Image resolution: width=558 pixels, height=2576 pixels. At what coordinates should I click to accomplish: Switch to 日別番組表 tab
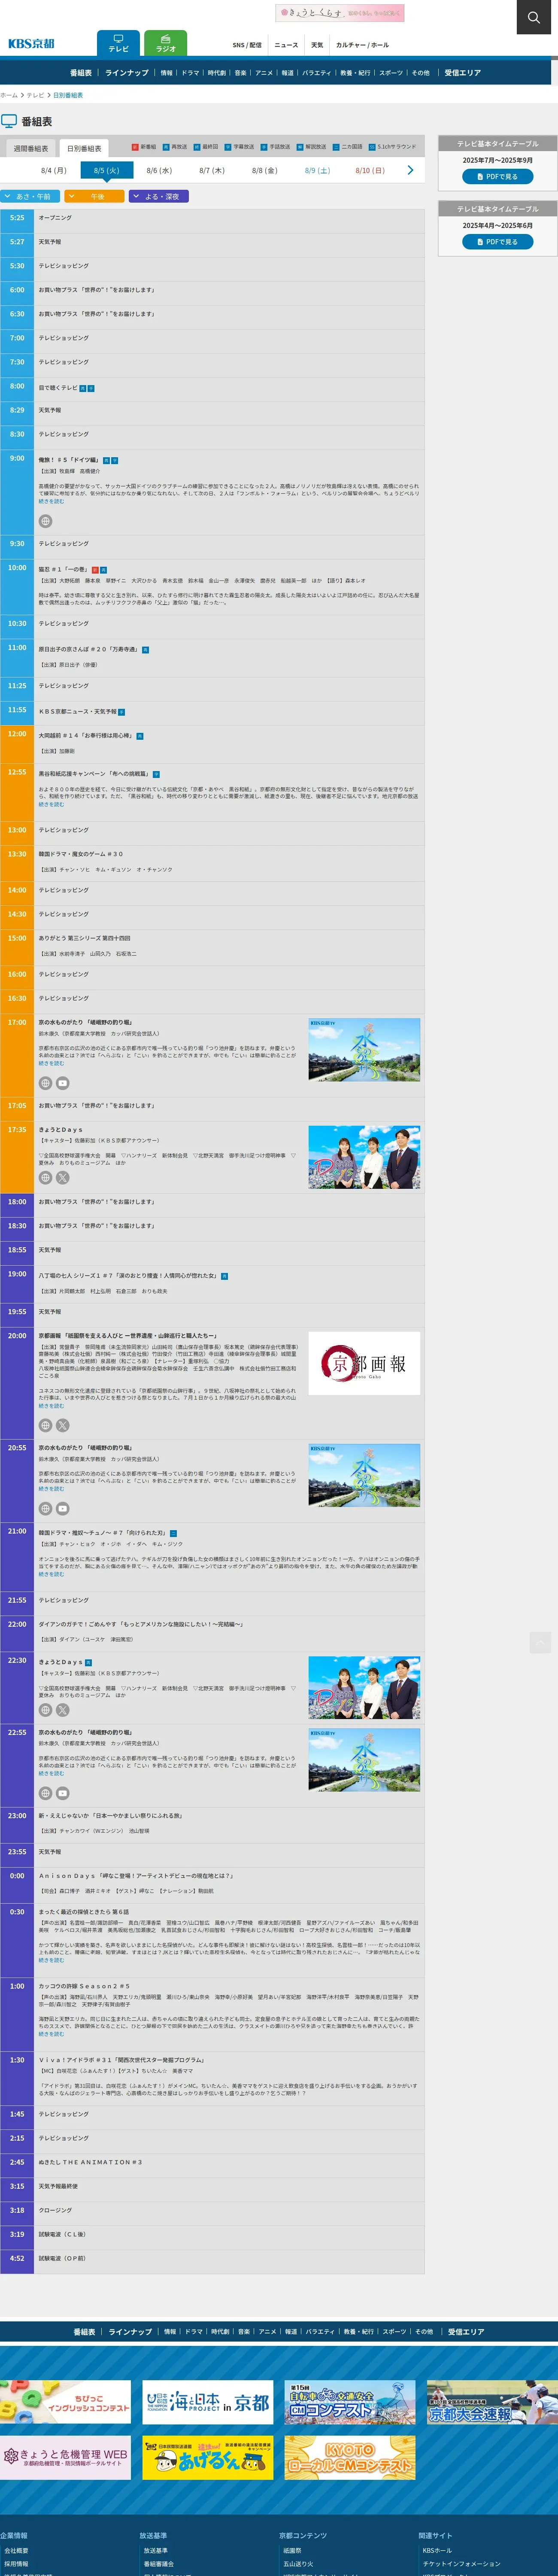pyautogui.click(x=84, y=148)
